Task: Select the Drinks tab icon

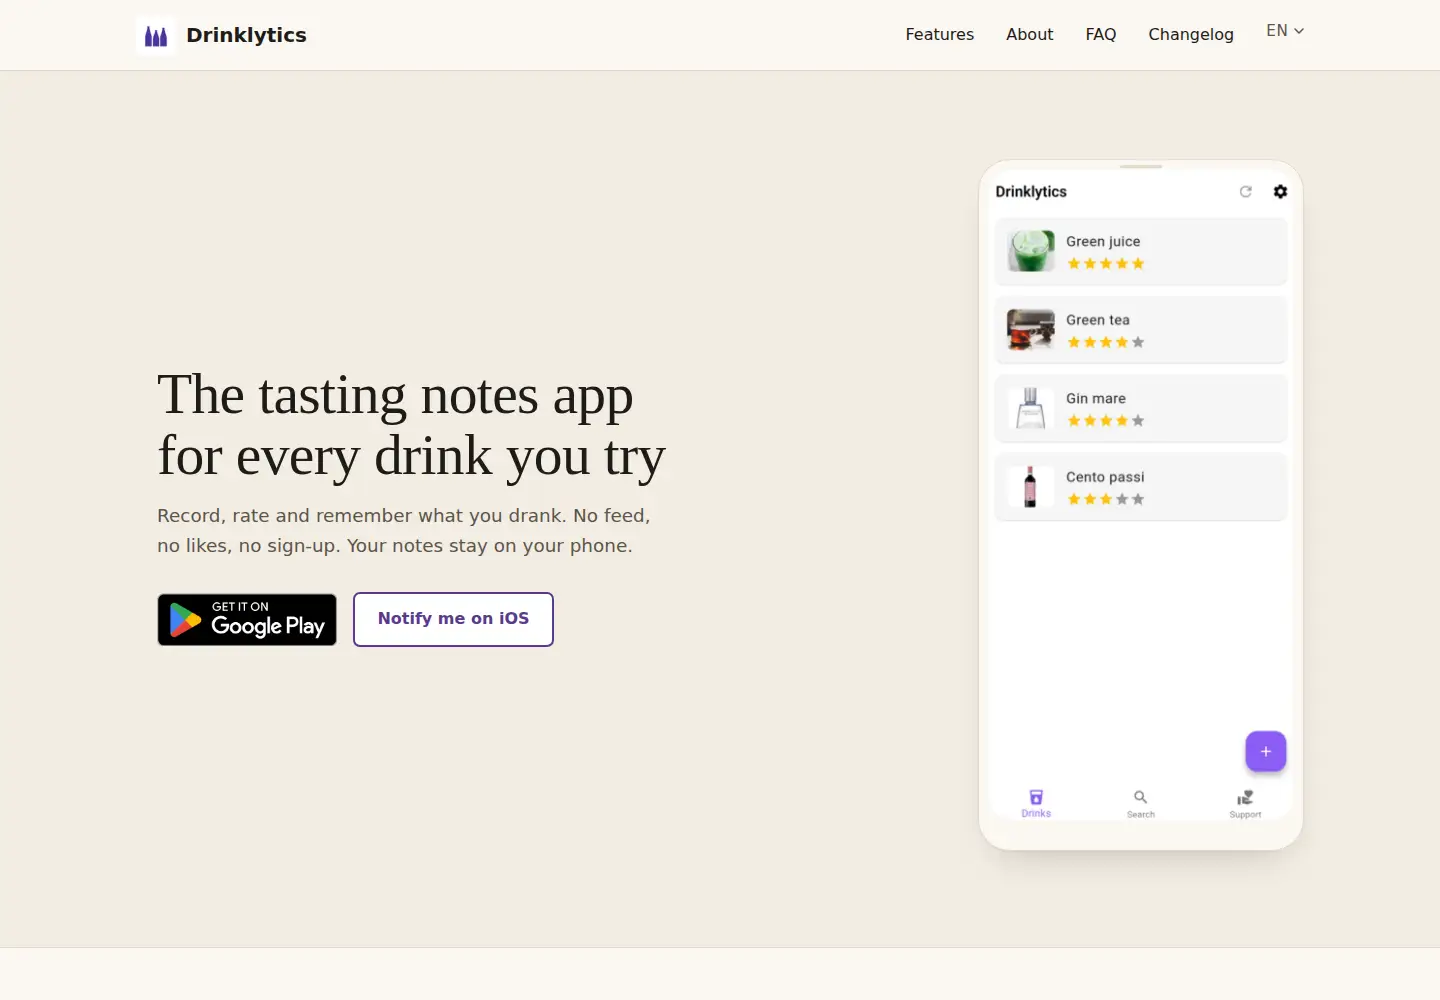Action: click(x=1036, y=797)
